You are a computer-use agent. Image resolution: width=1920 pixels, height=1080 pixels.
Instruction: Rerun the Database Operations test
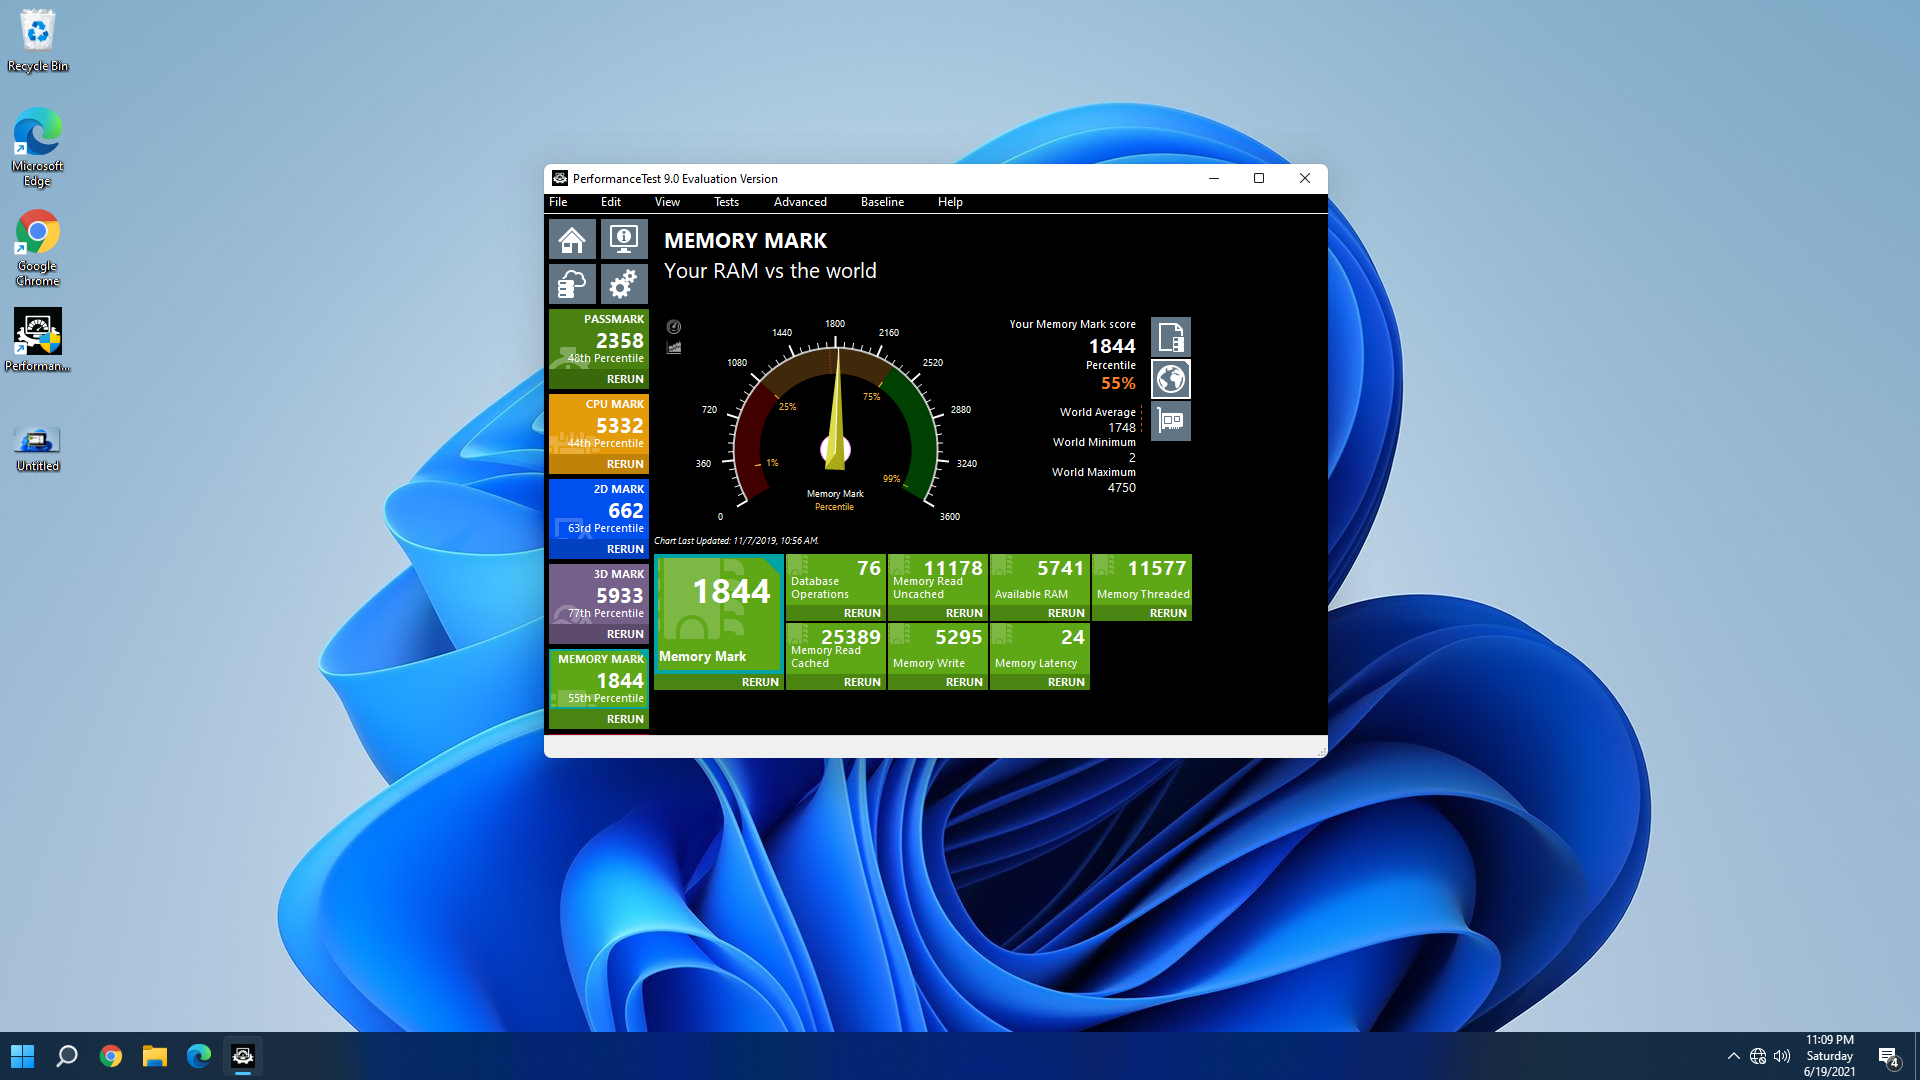point(862,613)
